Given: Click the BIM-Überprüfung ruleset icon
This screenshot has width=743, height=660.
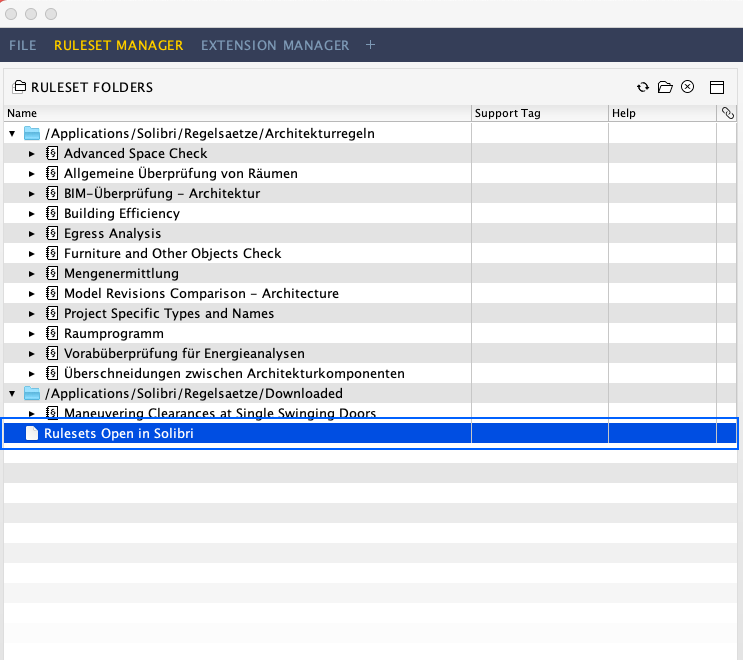Looking at the screenshot, I should 52,193.
